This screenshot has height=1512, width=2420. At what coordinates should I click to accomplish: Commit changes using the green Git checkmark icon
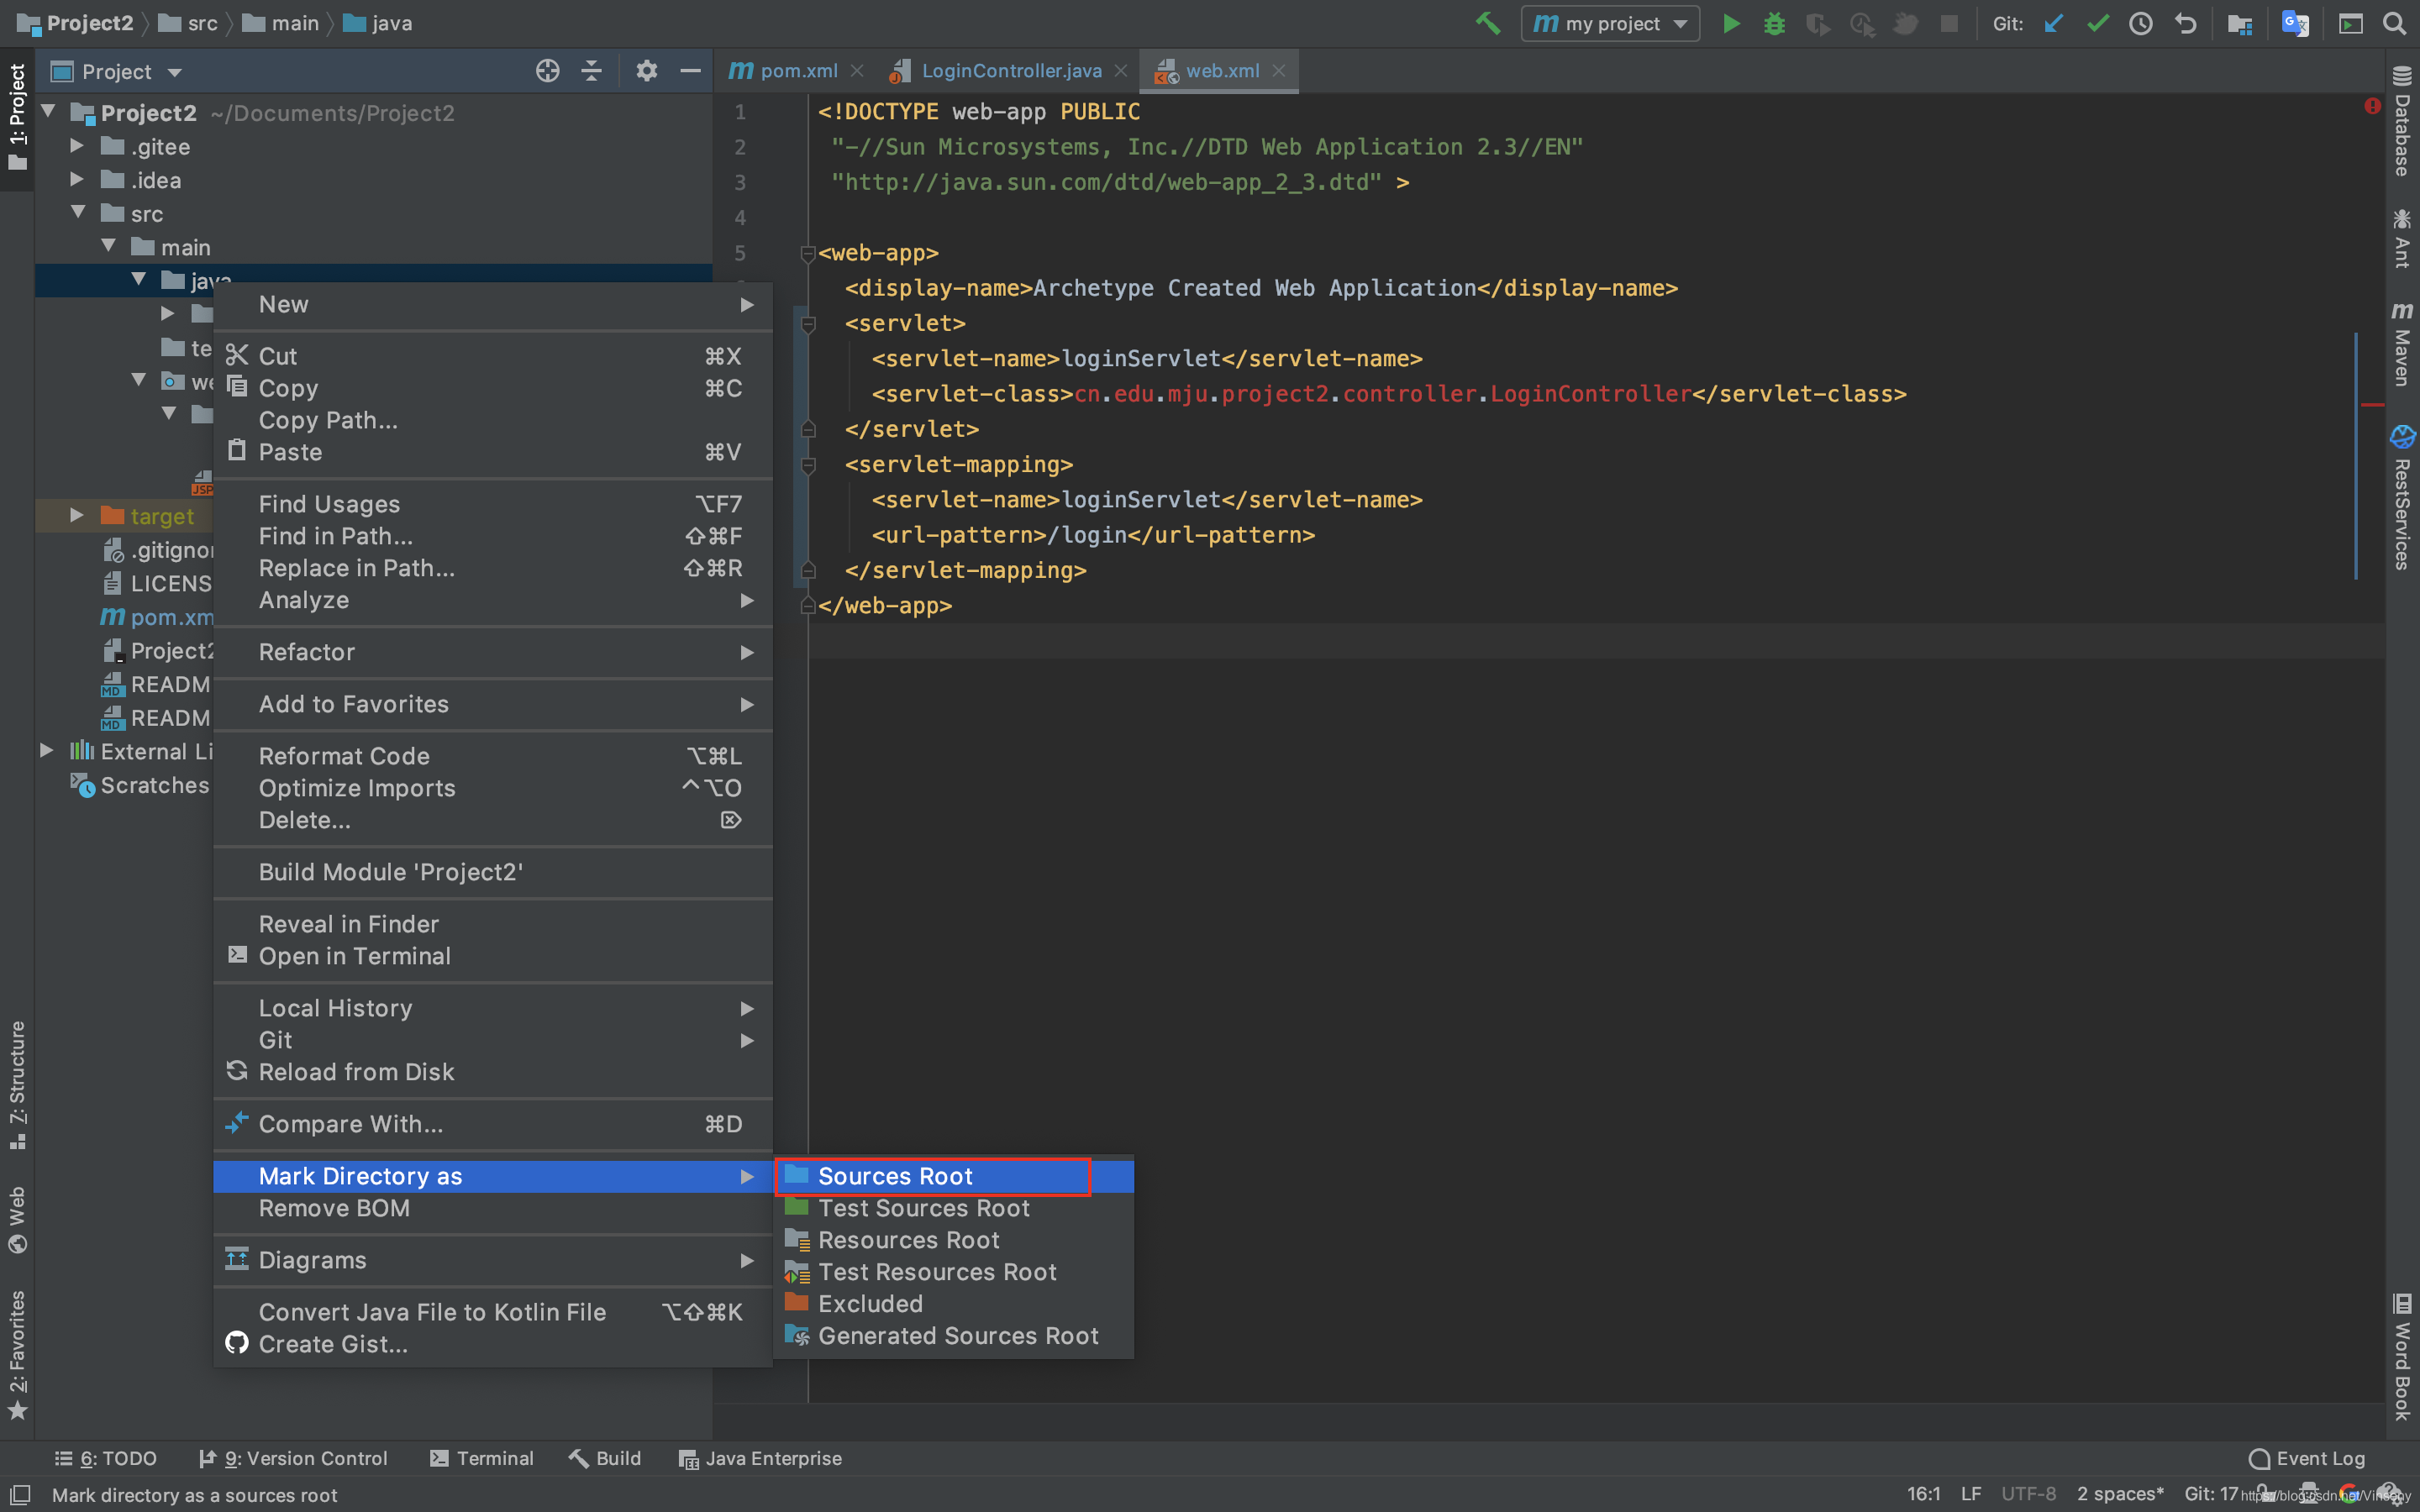coord(2097,23)
